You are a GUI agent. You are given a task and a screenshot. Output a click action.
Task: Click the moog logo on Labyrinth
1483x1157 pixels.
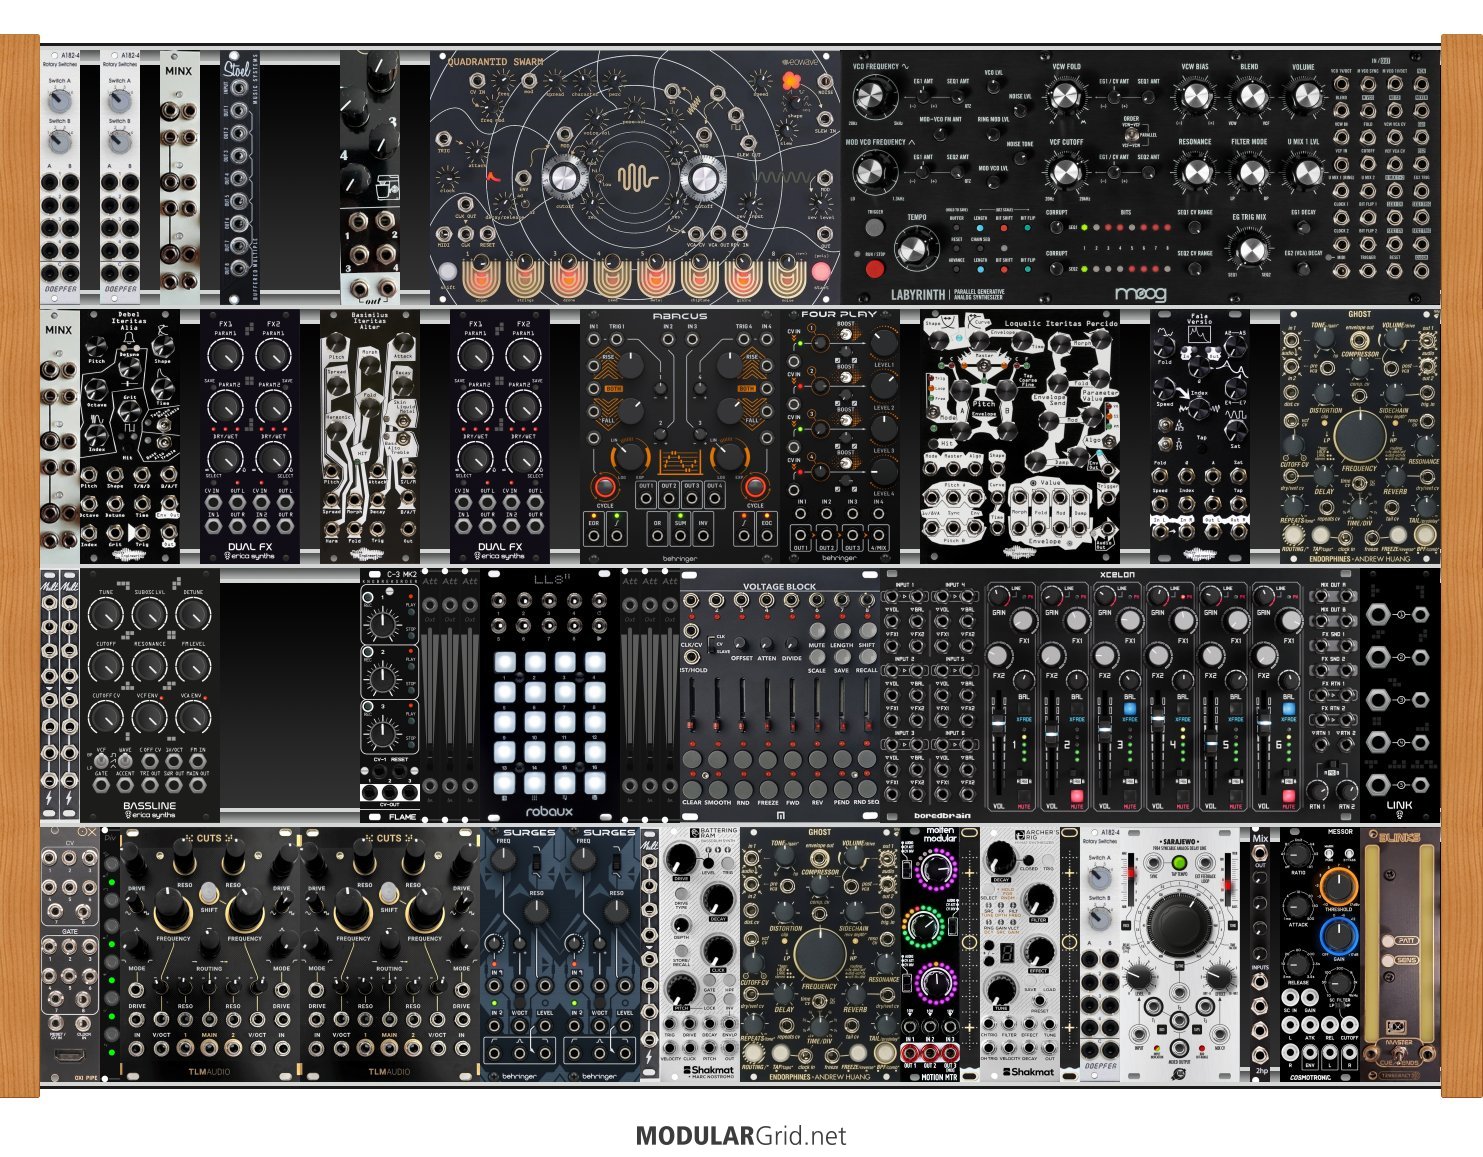click(x=1140, y=294)
